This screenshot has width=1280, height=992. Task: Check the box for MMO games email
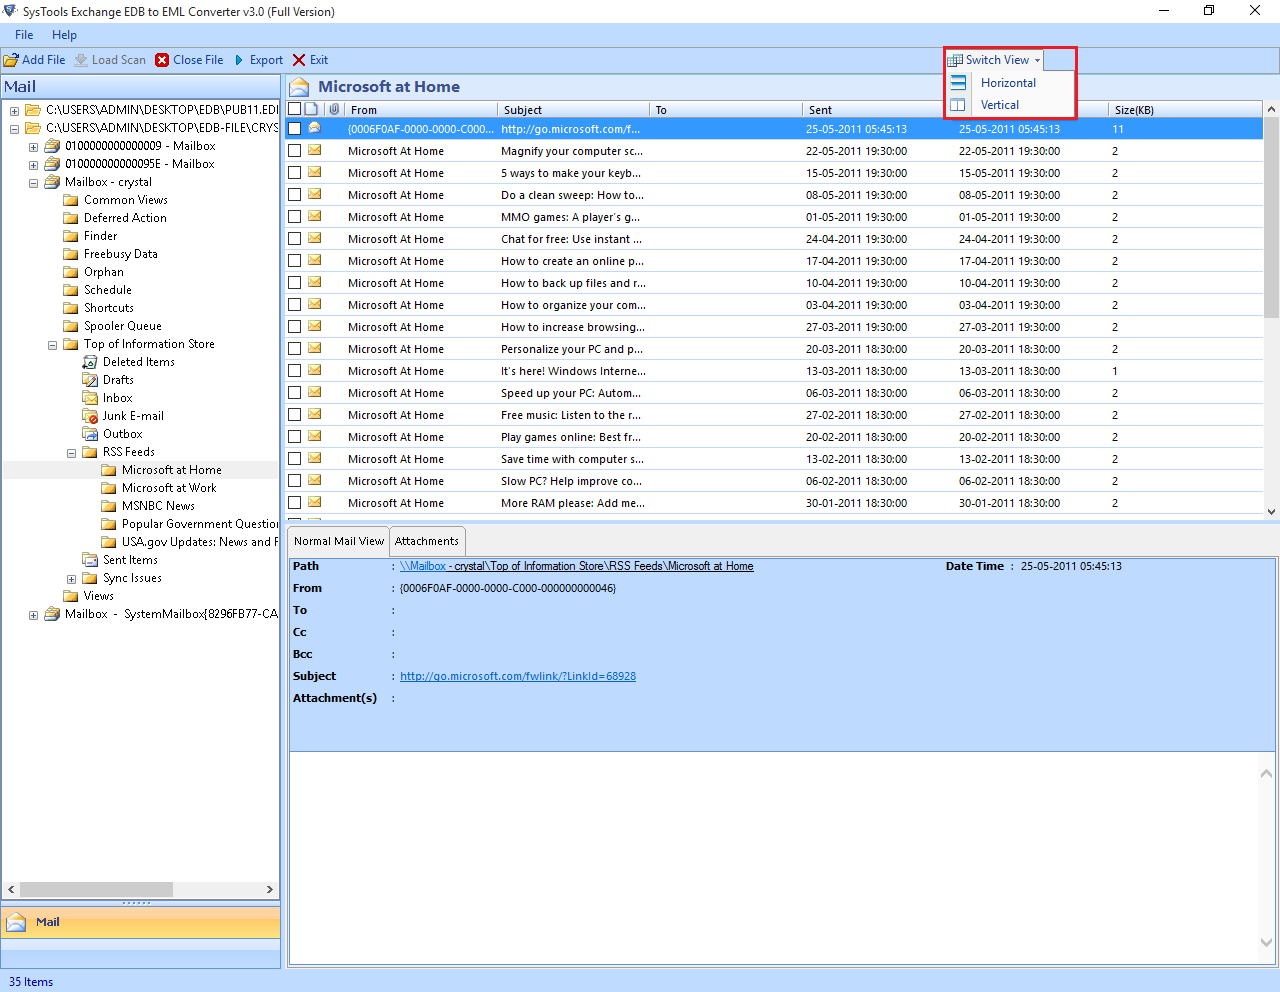pyautogui.click(x=294, y=217)
